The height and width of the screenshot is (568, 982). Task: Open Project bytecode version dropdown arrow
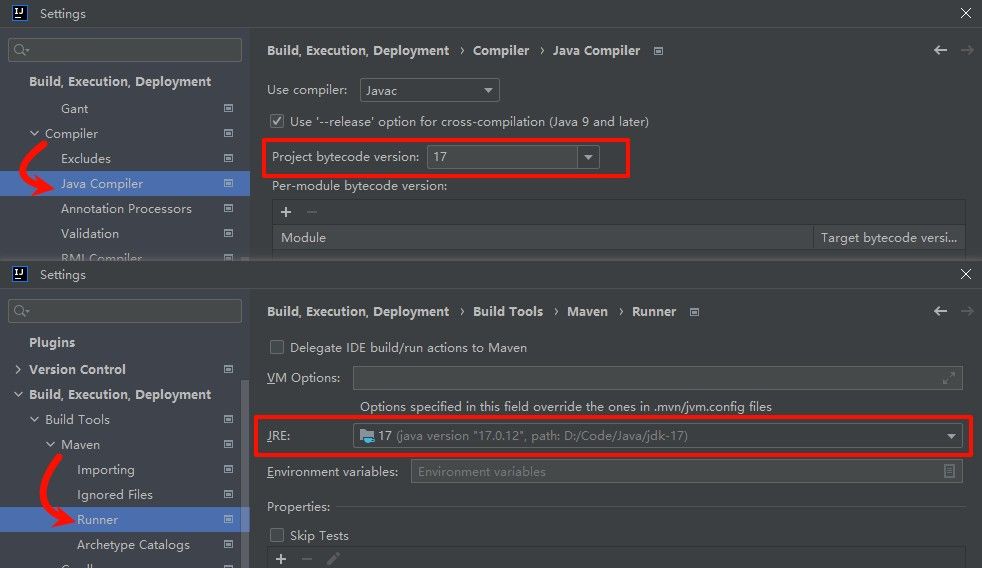(x=588, y=157)
